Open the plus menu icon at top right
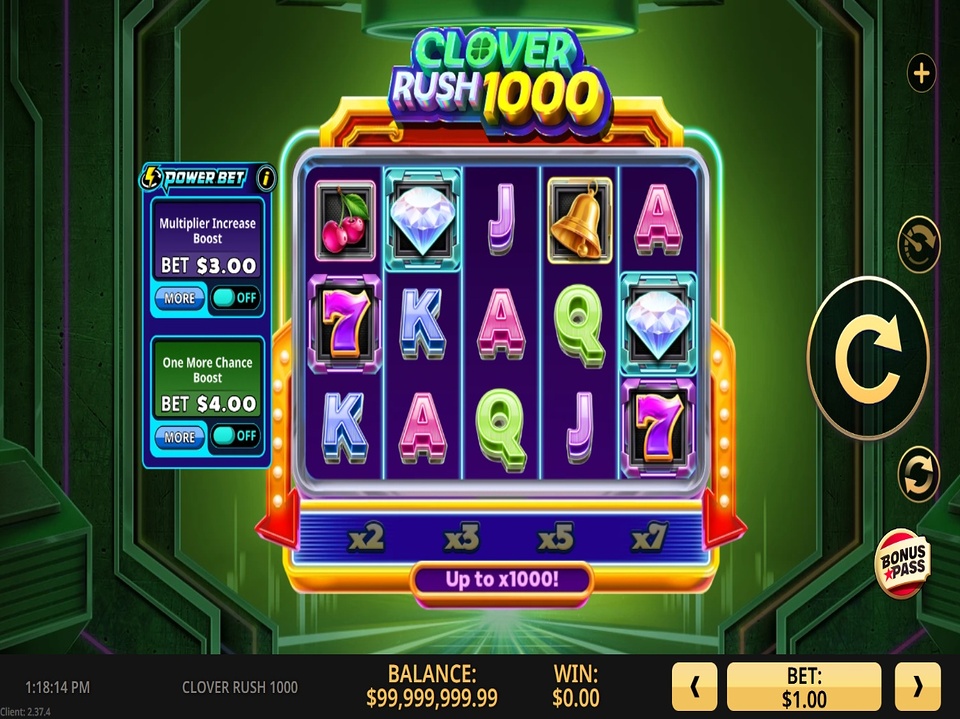The height and width of the screenshot is (719, 960). pyautogui.click(x=921, y=73)
